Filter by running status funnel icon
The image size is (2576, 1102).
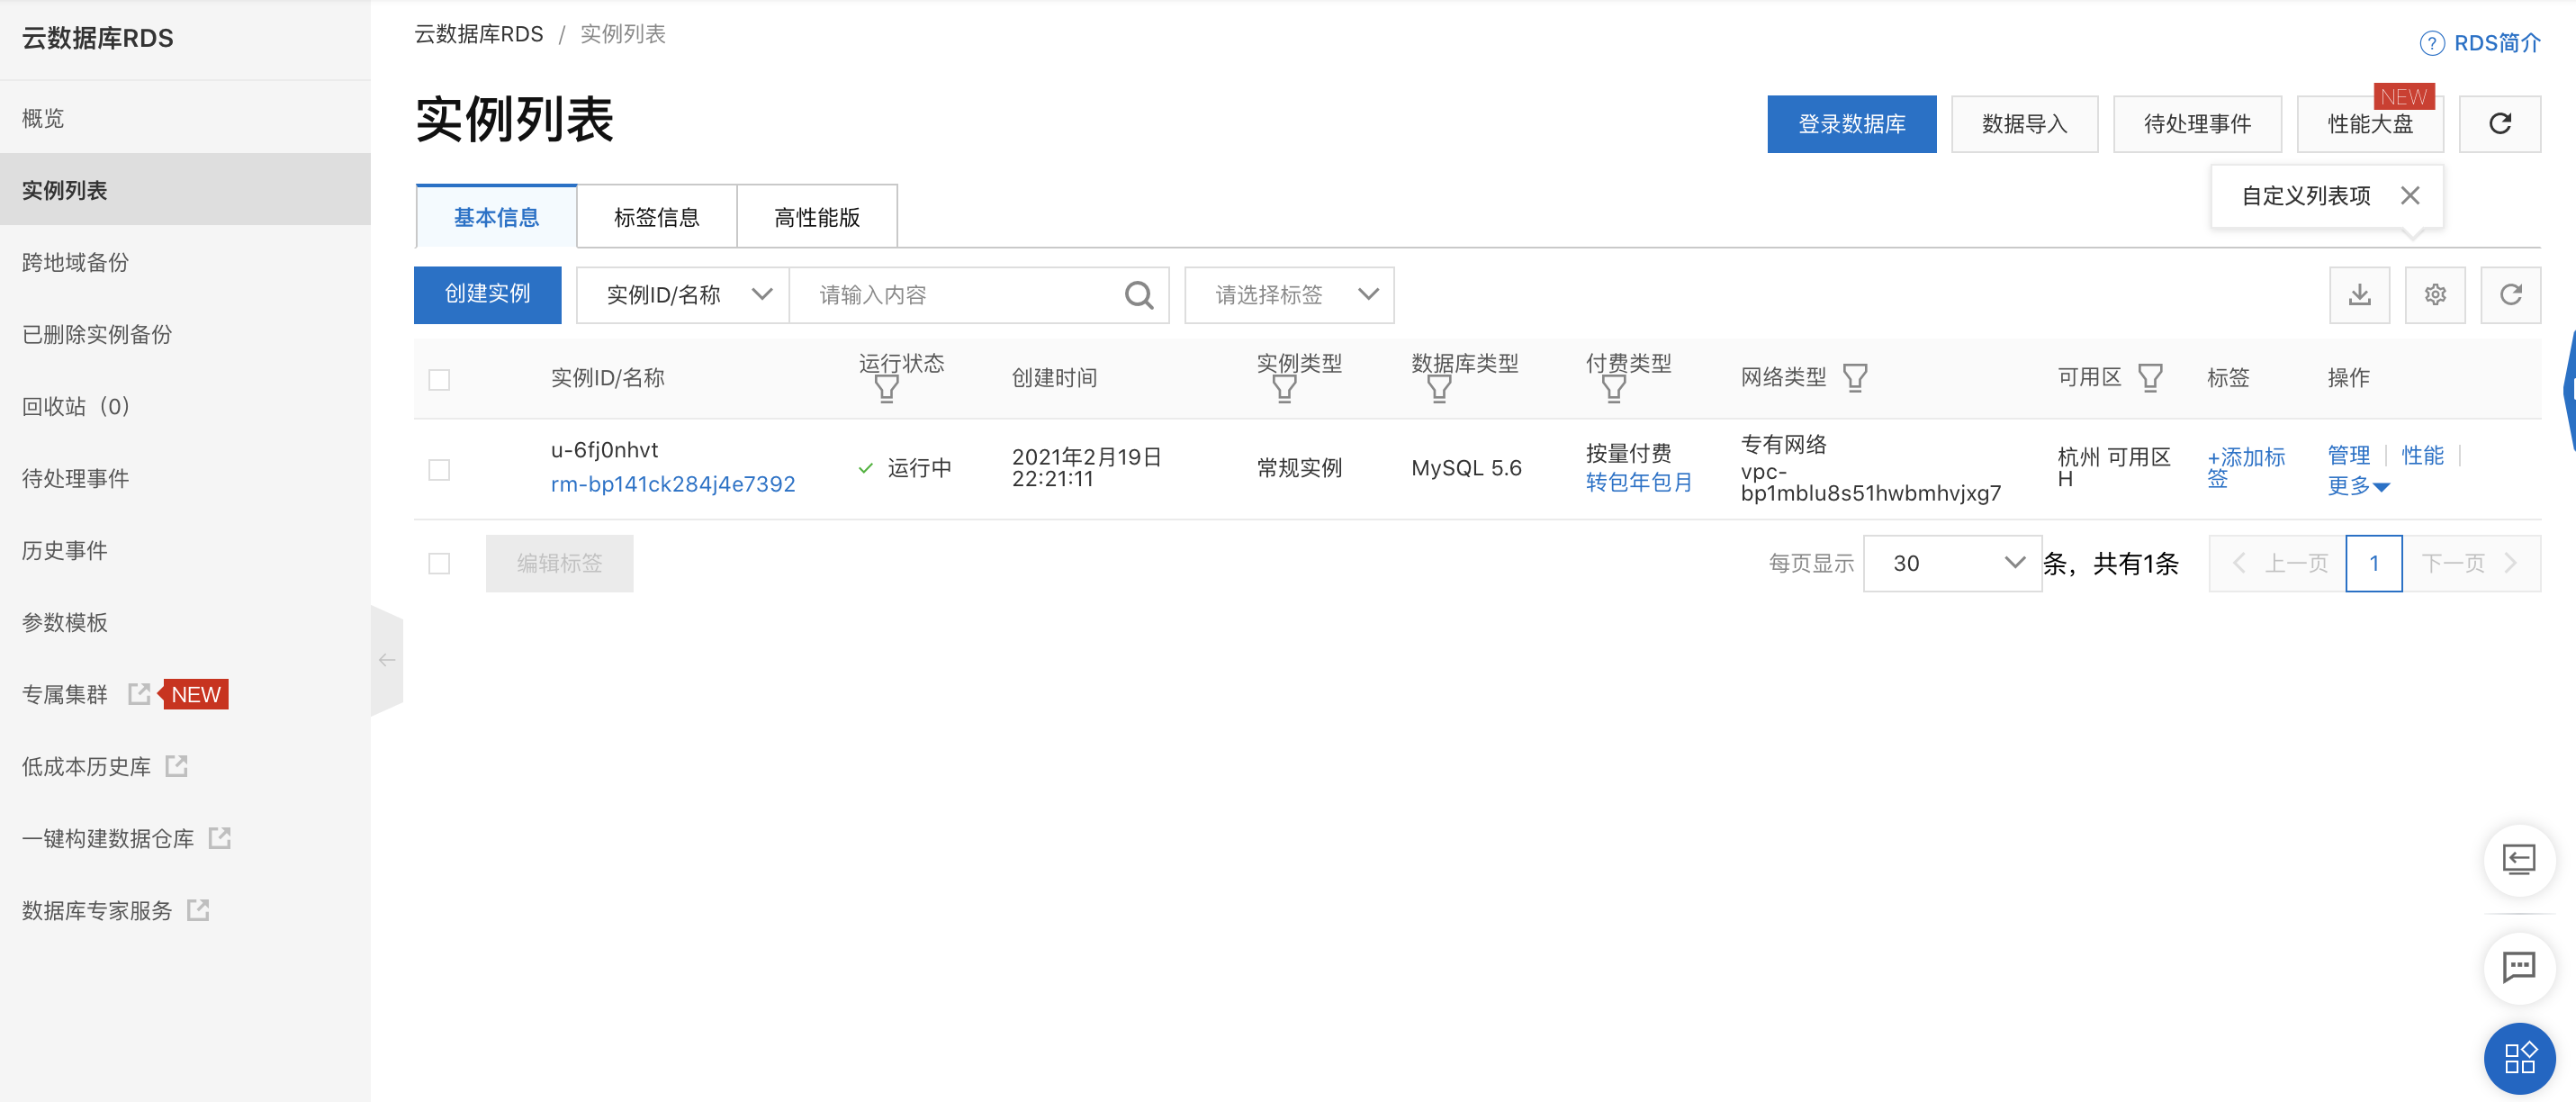(886, 389)
